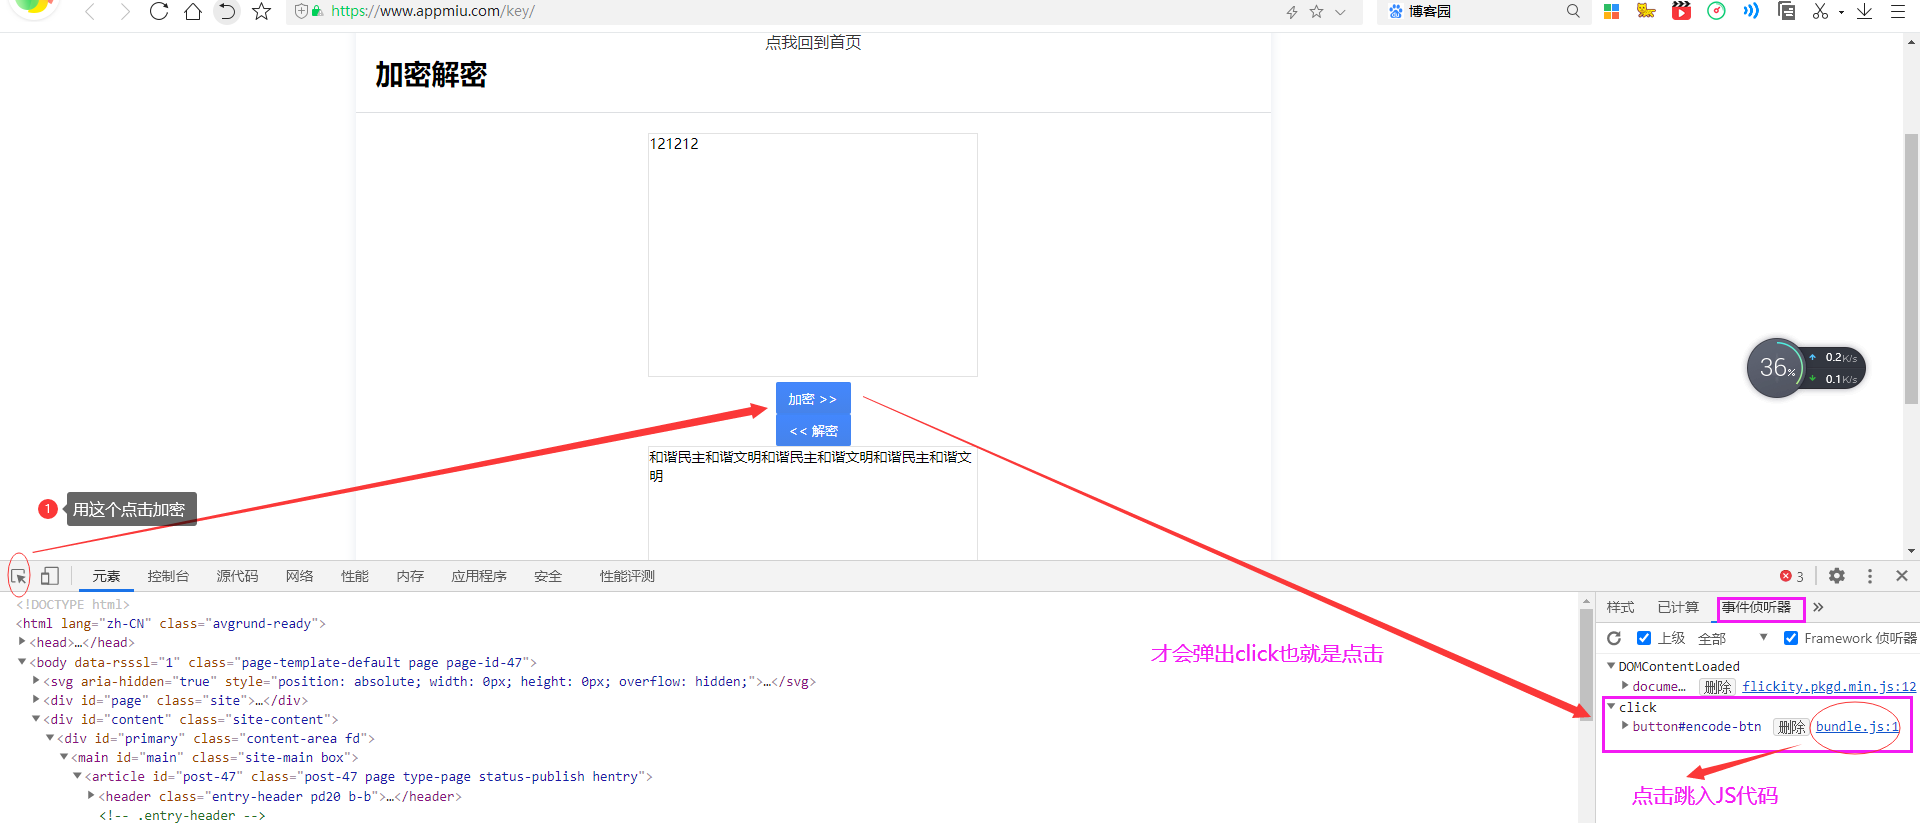This screenshot has height=823, width=1920.
Task: Click the browser logo avatar
Action: tap(33, 8)
